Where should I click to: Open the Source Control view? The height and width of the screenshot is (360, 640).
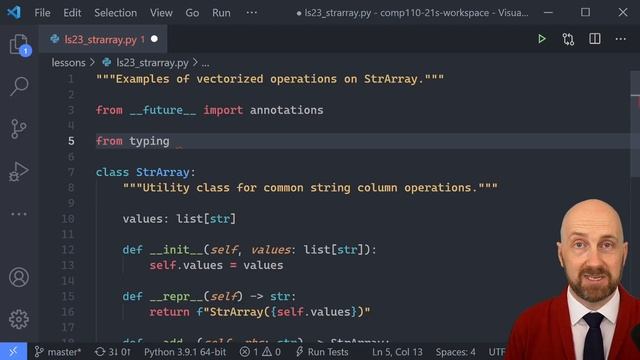tap(18, 129)
